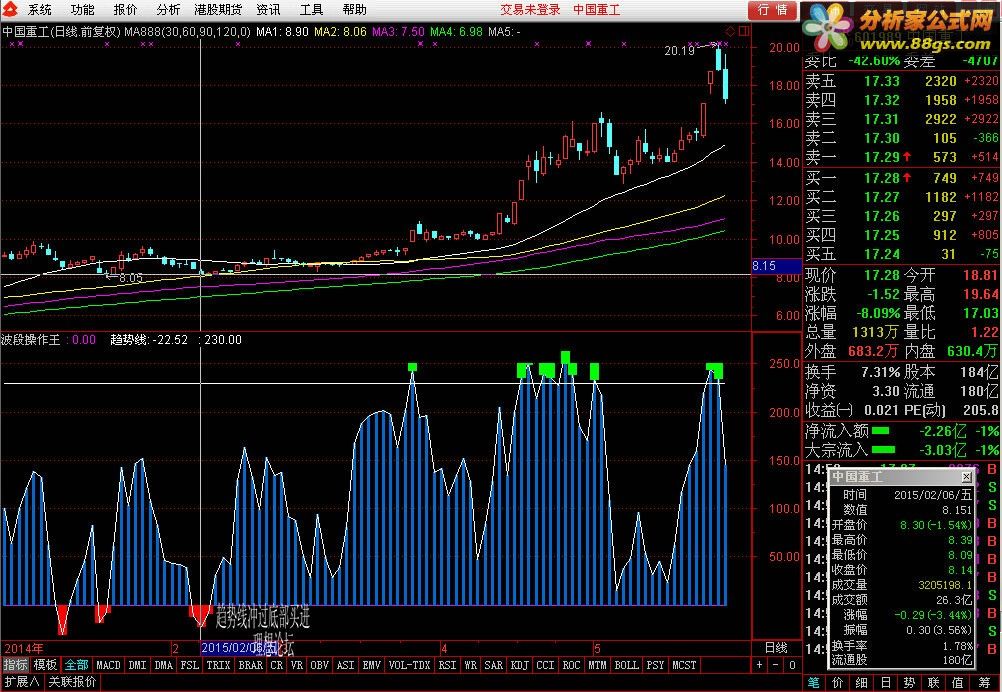Click the 波段操作王 indicator name label
Screen dimensions: 1002x692
pyautogui.click(x=31, y=340)
